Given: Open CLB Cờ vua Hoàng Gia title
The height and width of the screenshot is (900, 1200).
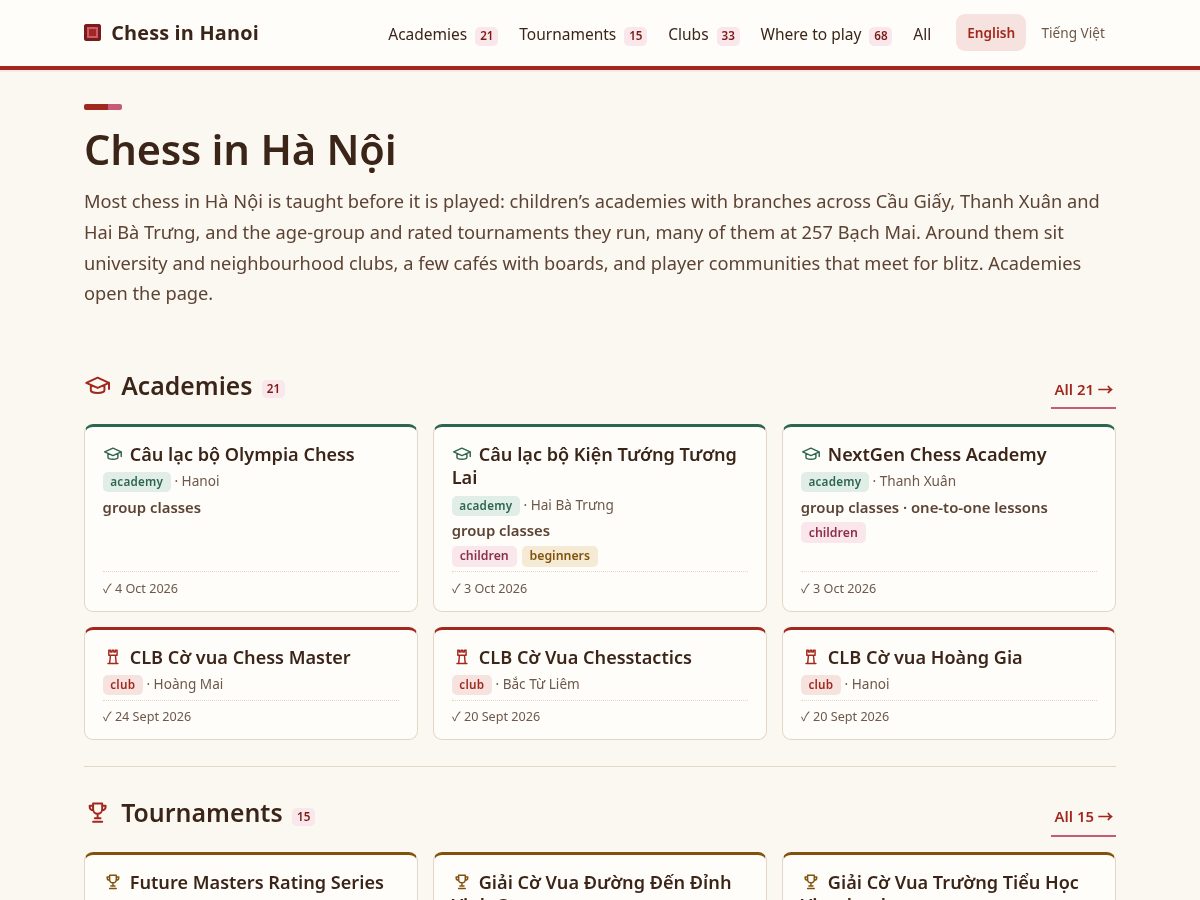Looking at the screenshot, I should coord(925,658).
